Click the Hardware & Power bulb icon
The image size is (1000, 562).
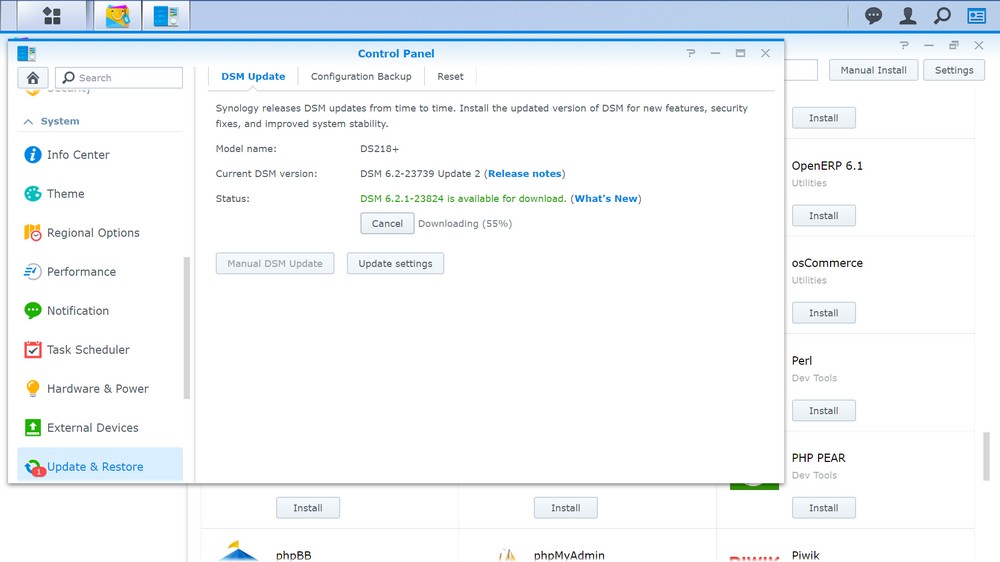point(33,388)
